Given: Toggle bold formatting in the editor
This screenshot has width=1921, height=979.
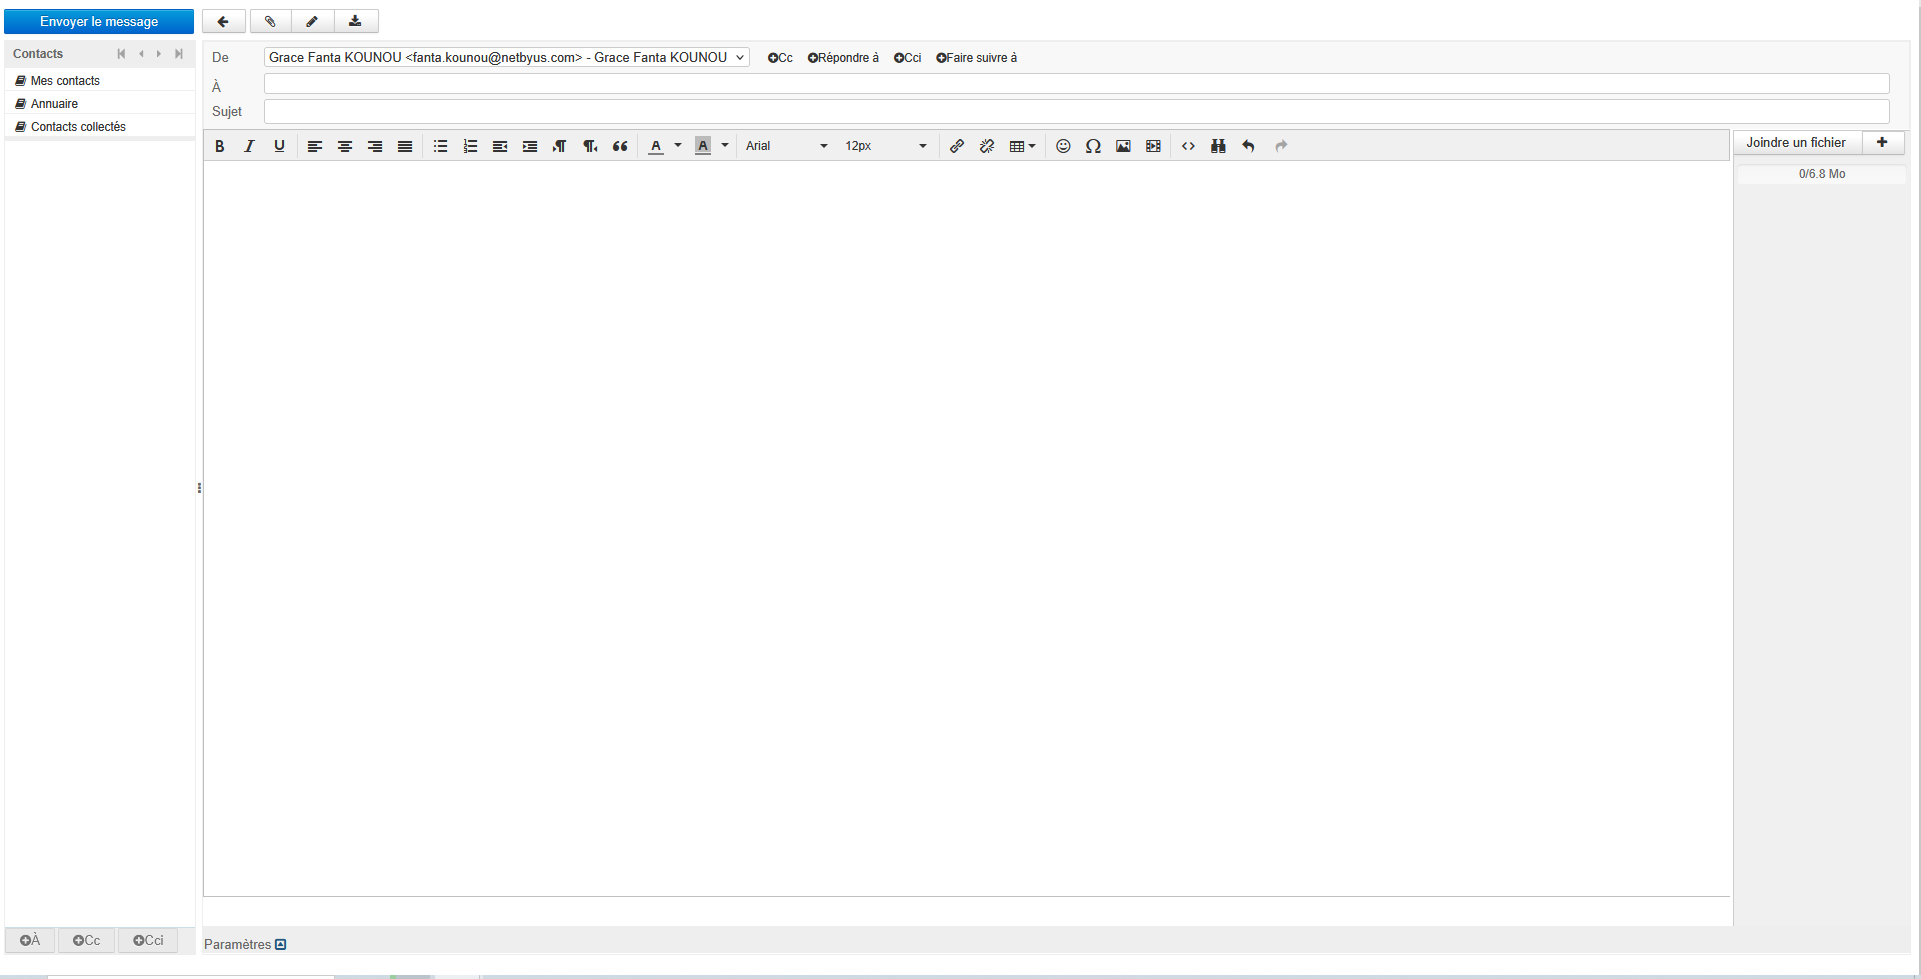Looking at the screenshot, I should coord(220,146).
